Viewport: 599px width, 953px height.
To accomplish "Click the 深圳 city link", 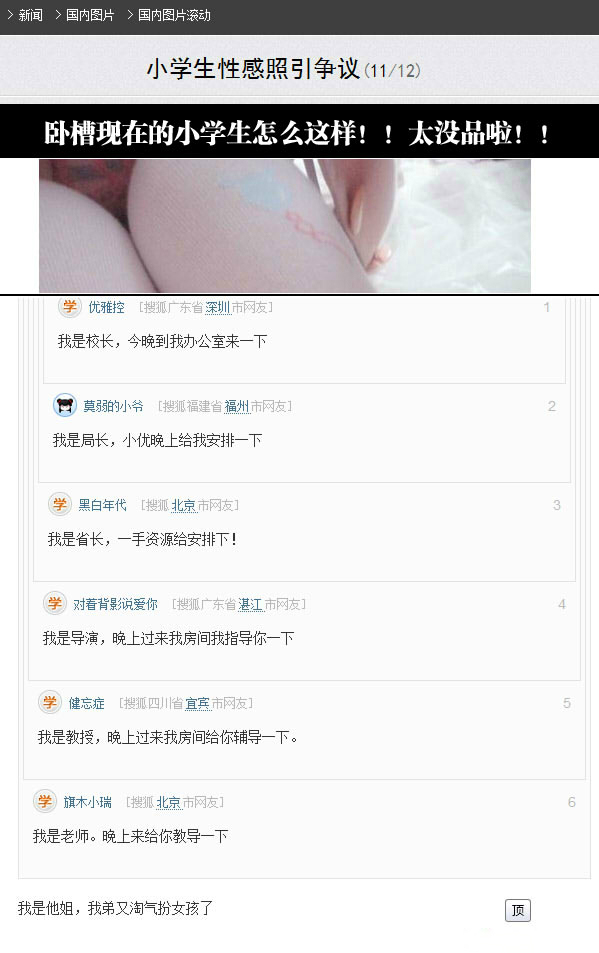I will point(217,308).
